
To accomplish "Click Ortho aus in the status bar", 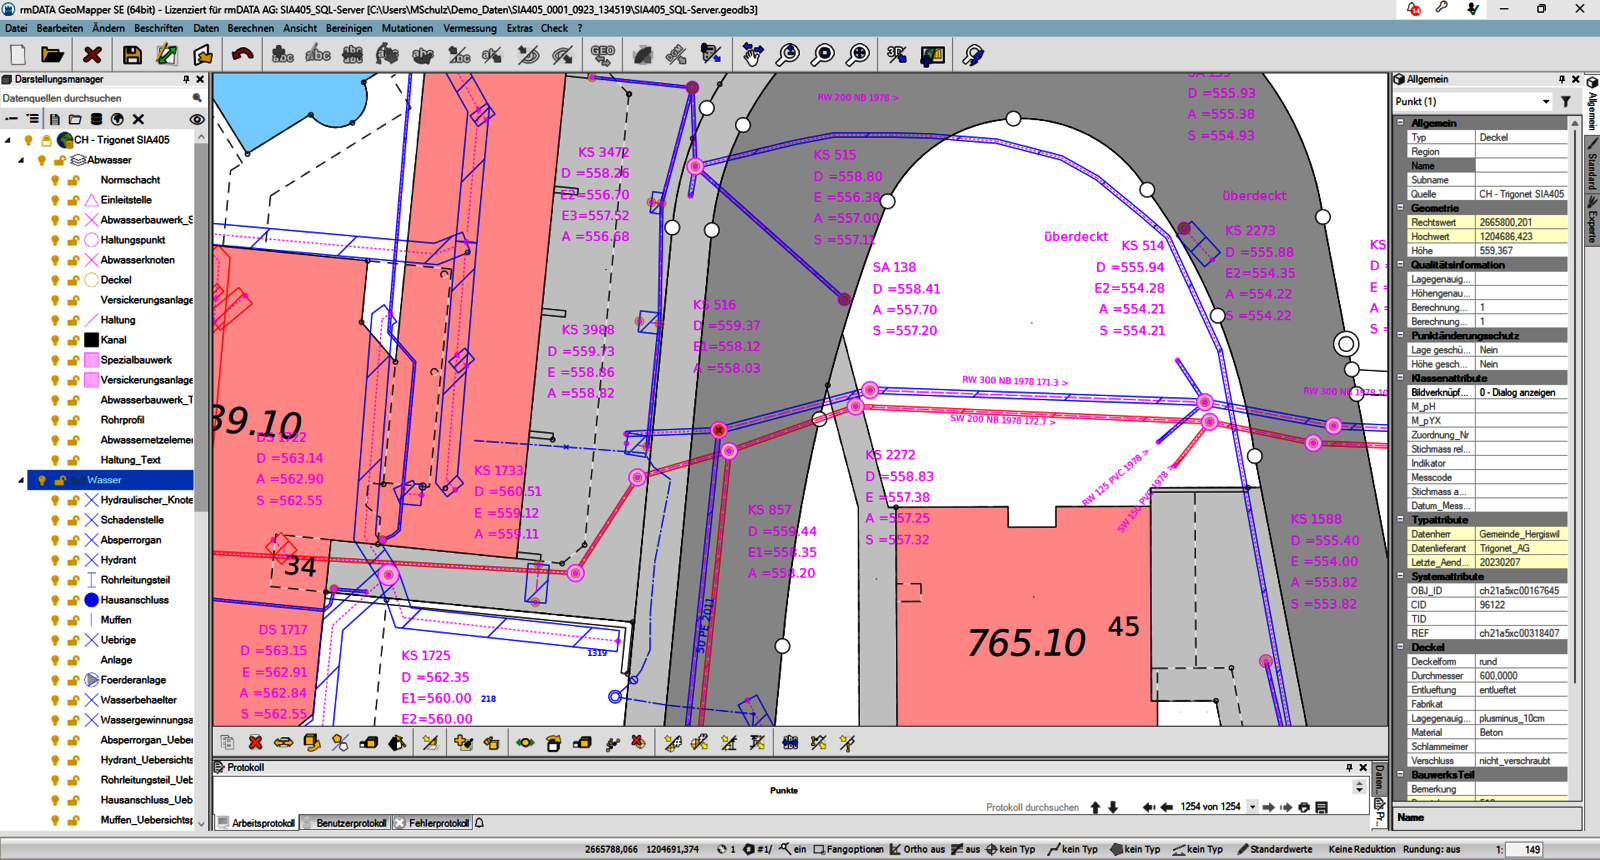I will tap(917, 849).
